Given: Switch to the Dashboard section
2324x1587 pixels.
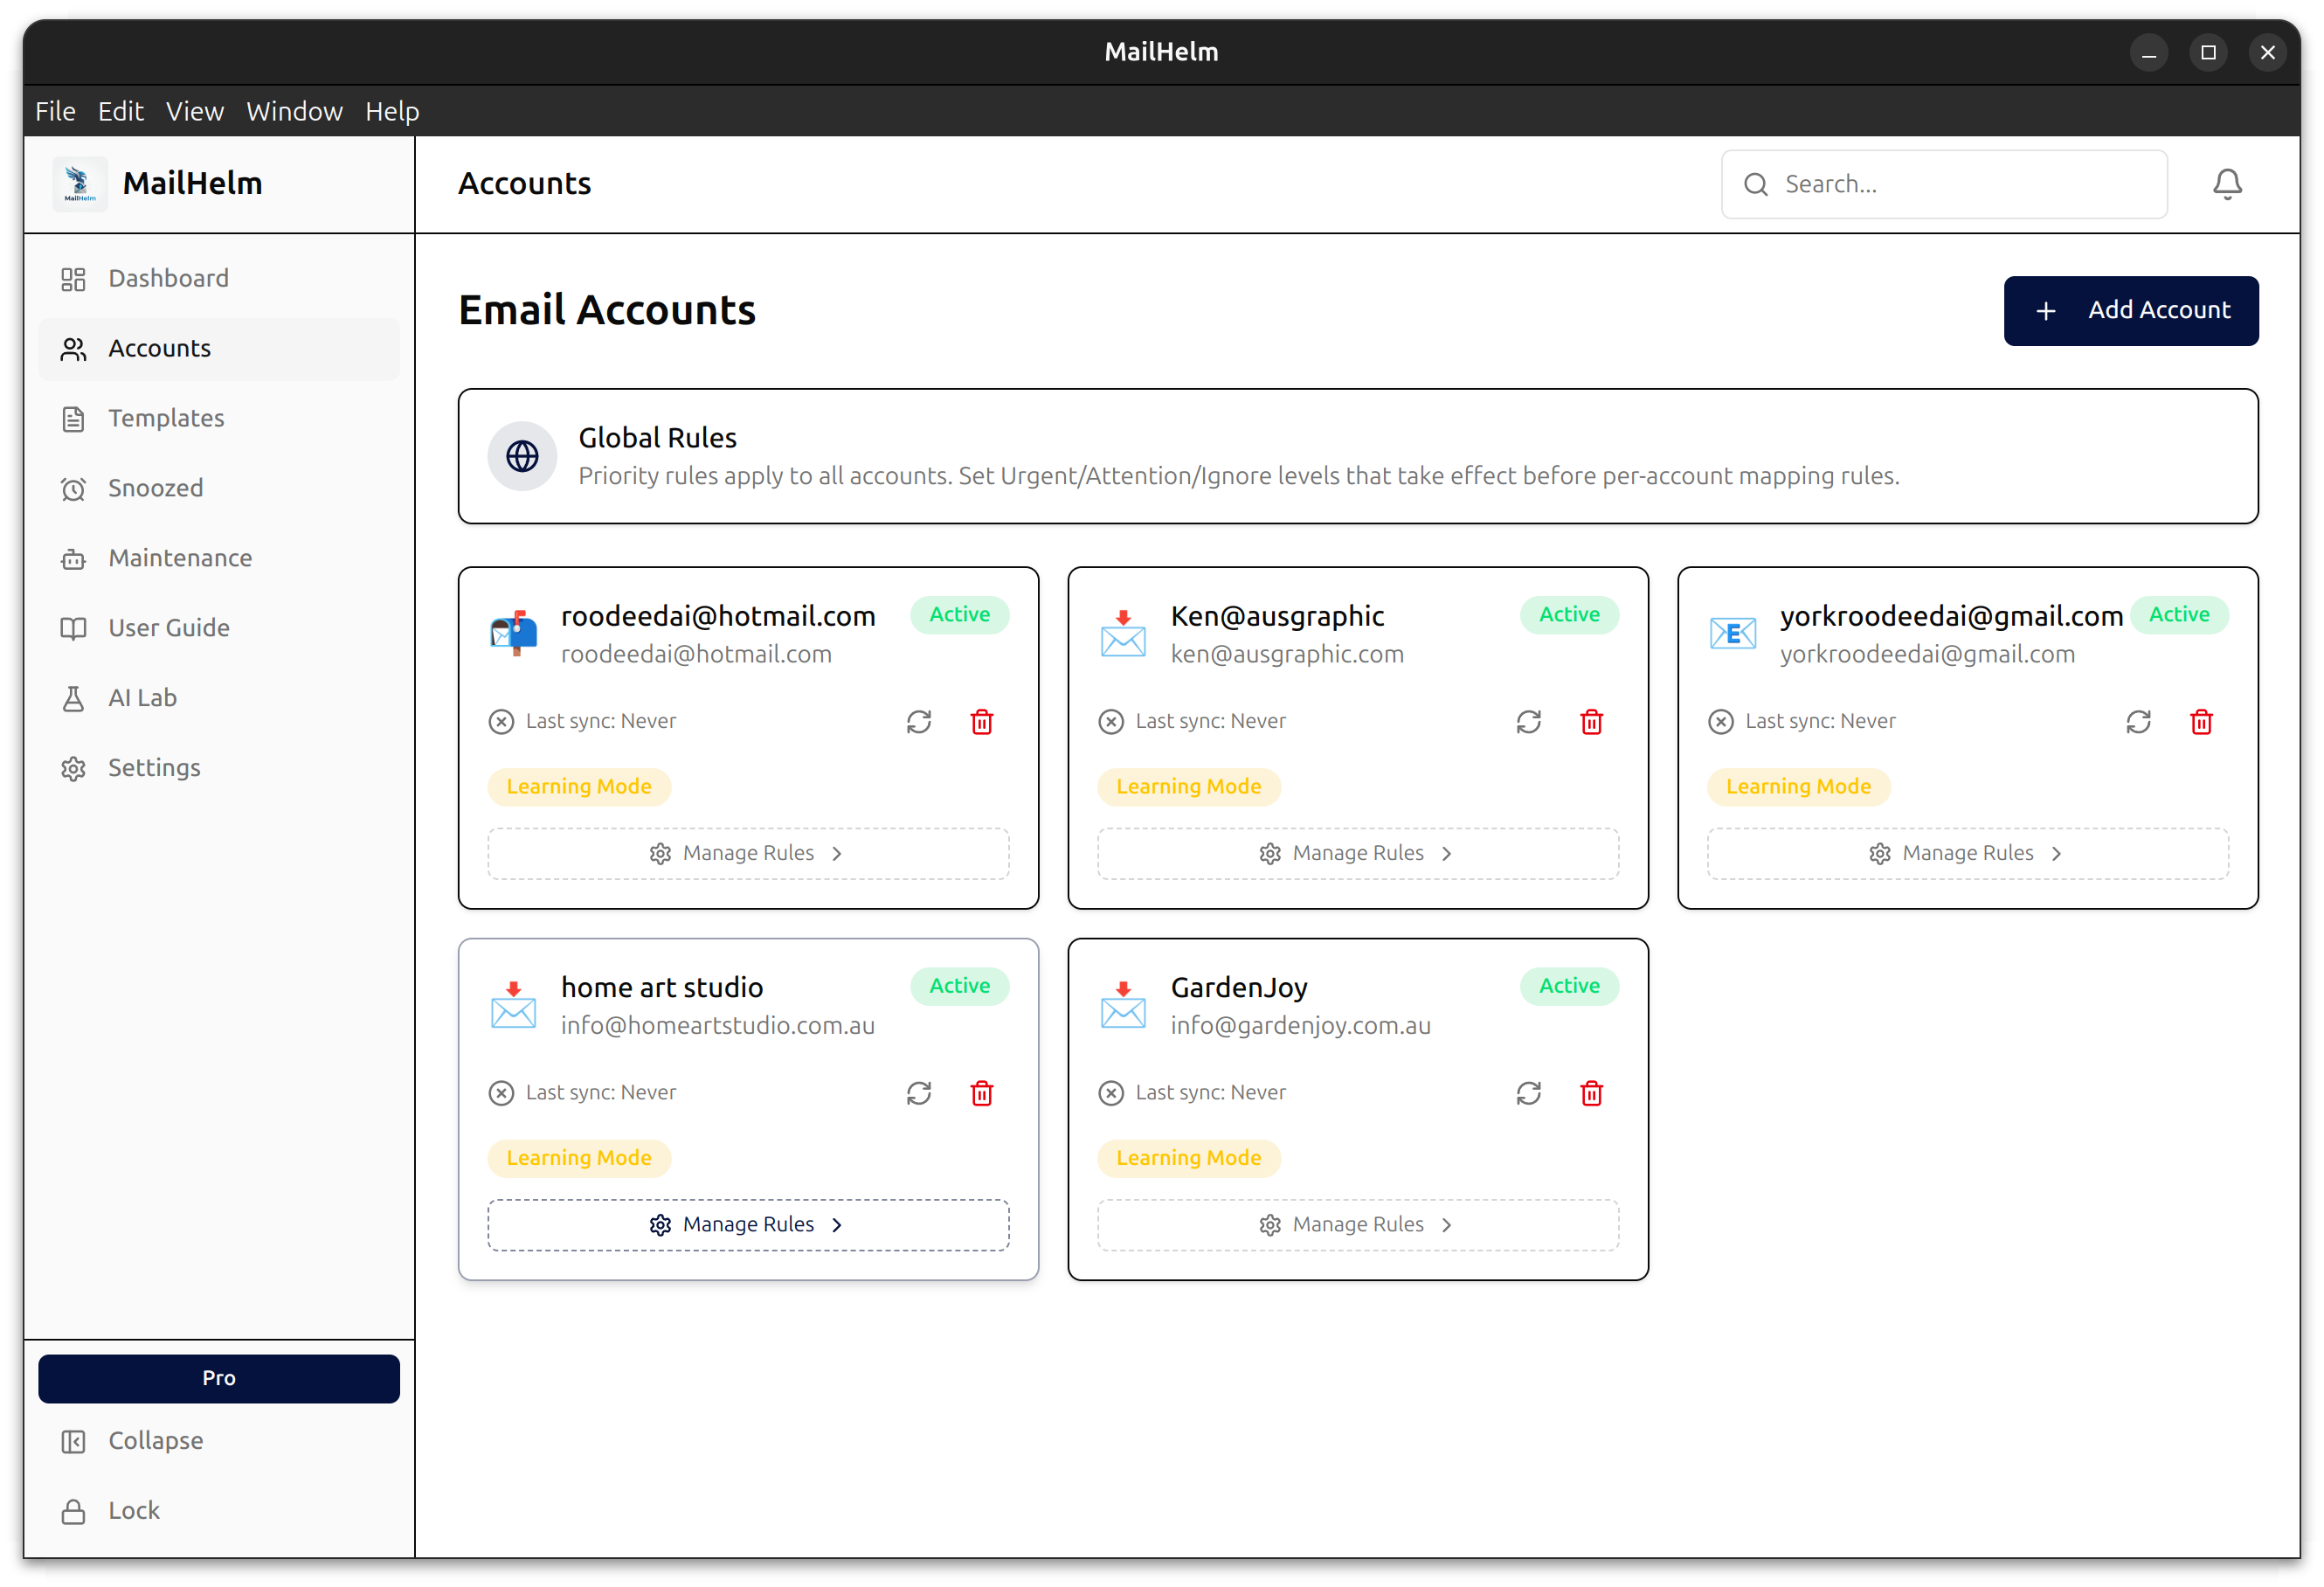Looking at the screenshot, I should pos(167,278).
